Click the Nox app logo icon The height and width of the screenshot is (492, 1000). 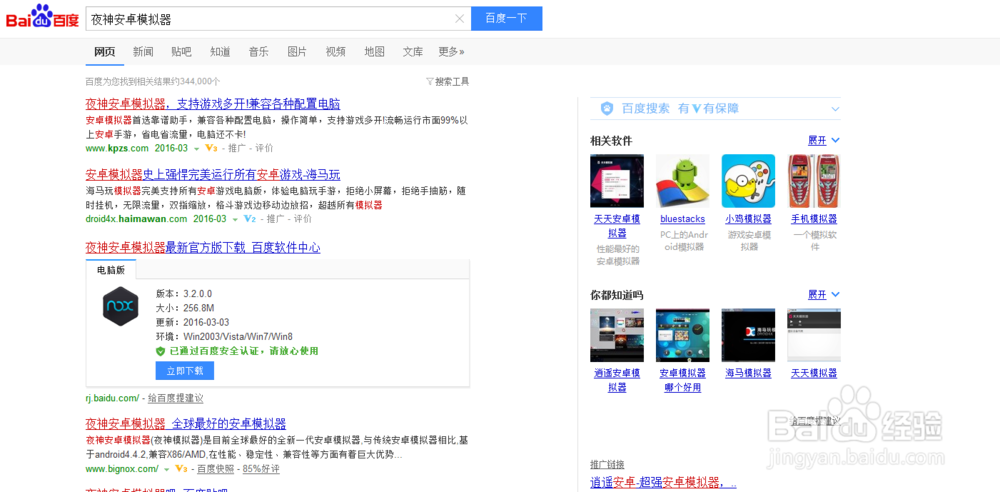[121, 306]
